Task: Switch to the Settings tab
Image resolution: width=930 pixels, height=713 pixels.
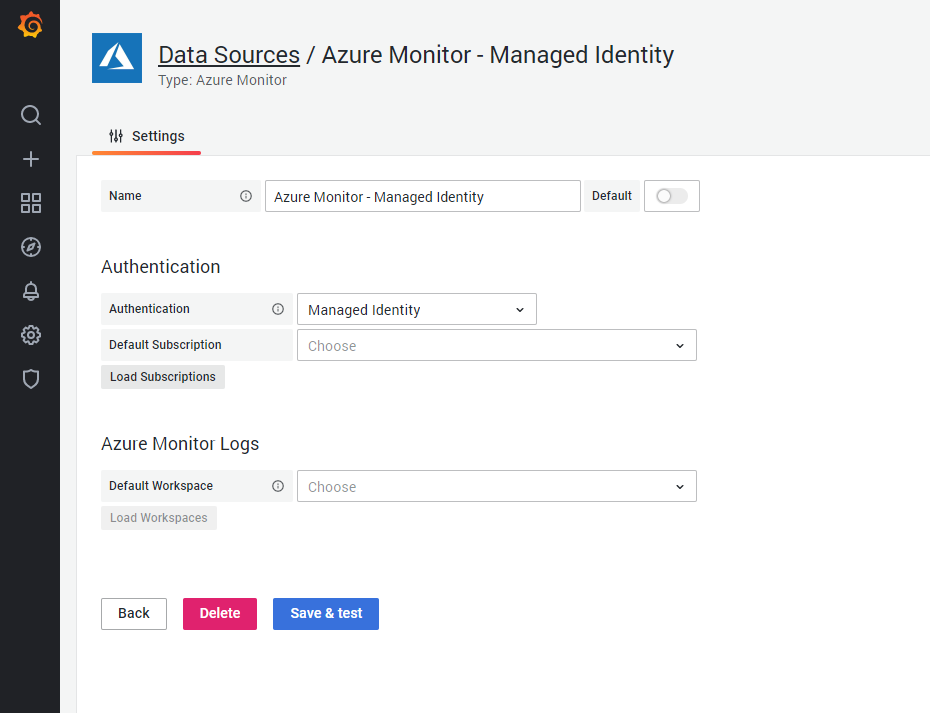Action: 146,136
